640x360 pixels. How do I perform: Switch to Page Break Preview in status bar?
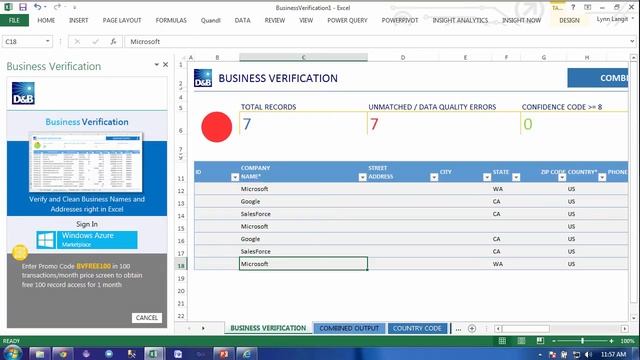[540, 341]
